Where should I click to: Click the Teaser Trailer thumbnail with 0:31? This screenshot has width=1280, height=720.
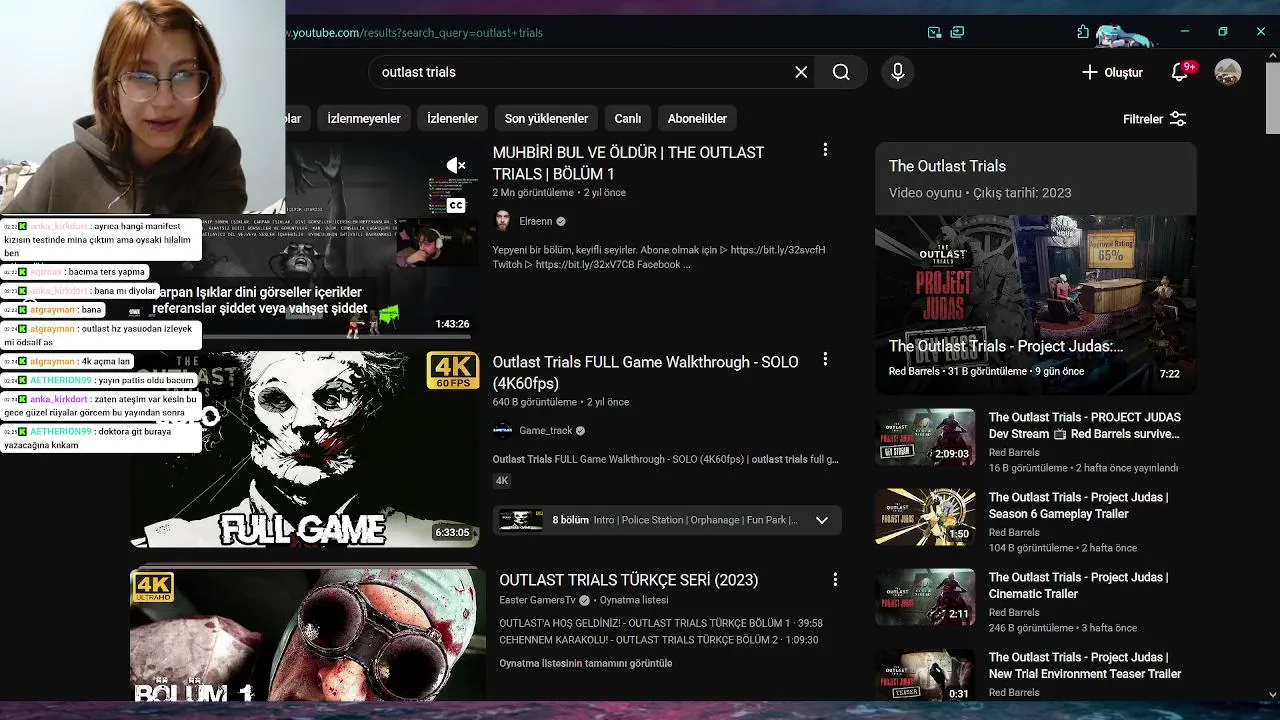coord(925,675)
